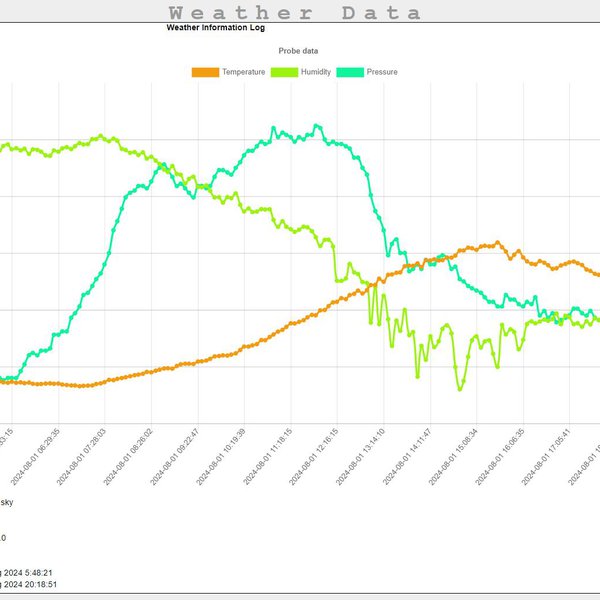Image resolution: width=600 pixels, height=600 pixels.
Task: Click the orange Temperature legend swatch
Action: pos(204,72)
